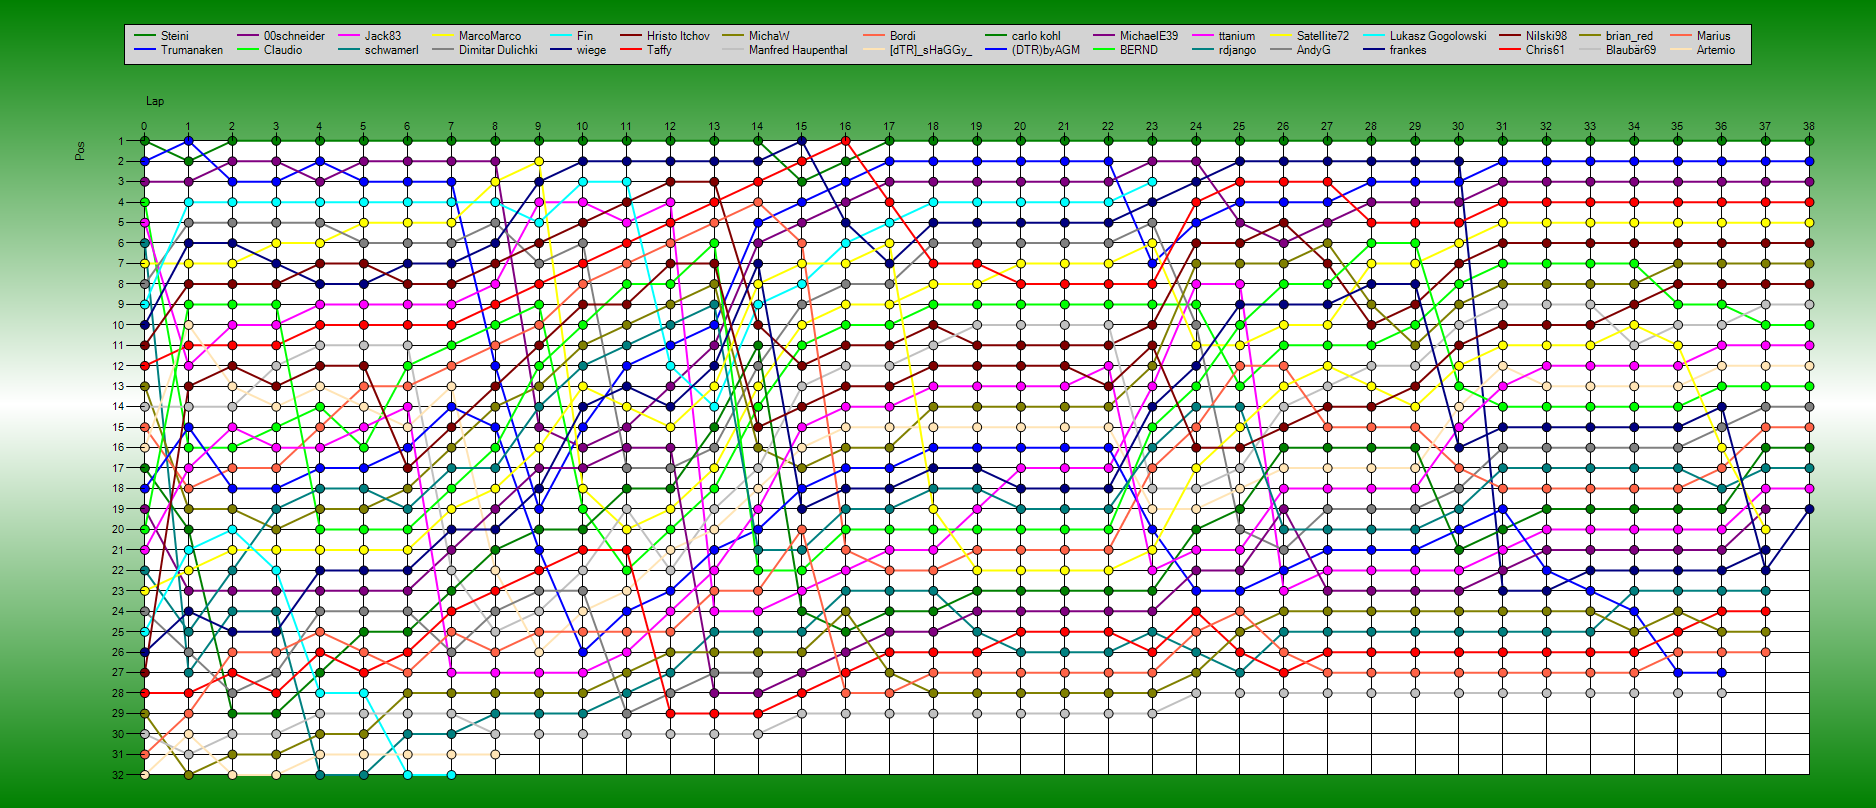The height and width of the screenshot is (808, 1876).
Task: Select the ttanium legend name
Action: click(1237, 36)
